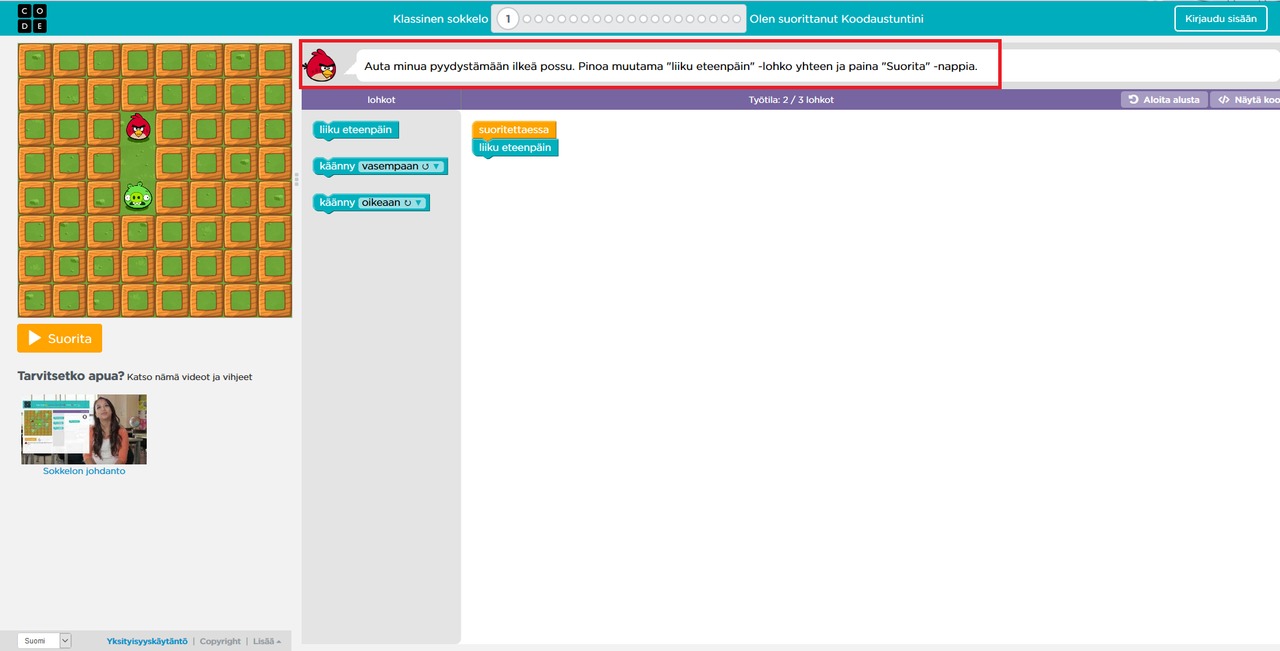Click the Code.org logo
Image resolution: width=1280 pixels, height=651 pixels.
coord(32,18)
